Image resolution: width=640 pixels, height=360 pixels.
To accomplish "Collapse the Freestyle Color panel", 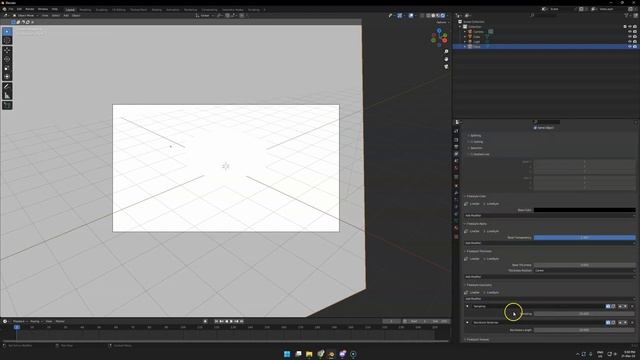I will 465,196.
